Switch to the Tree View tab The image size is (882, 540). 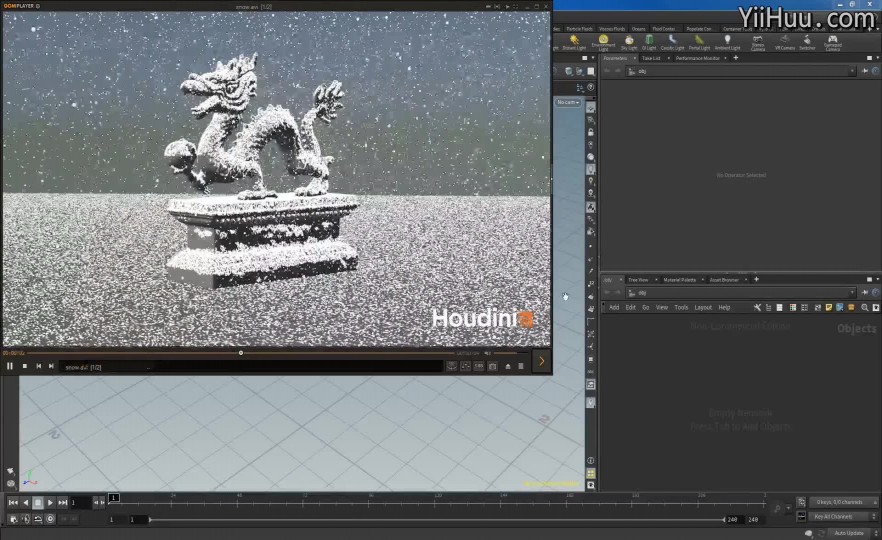tap(638, 280)
